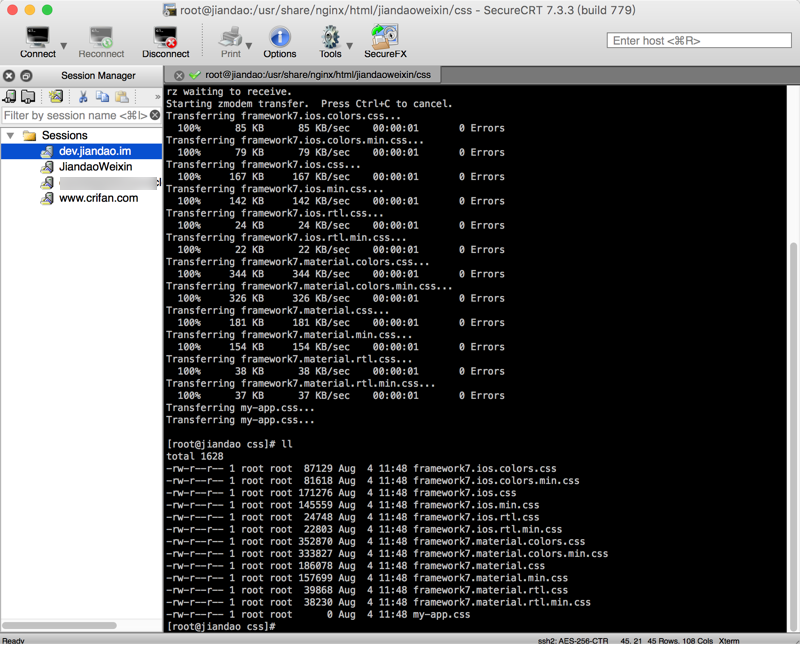Click 'framework7.material.rtl.min.css' in listing
Image resolution: width=800 pixels, height=651 pixels.
point(502,603)
